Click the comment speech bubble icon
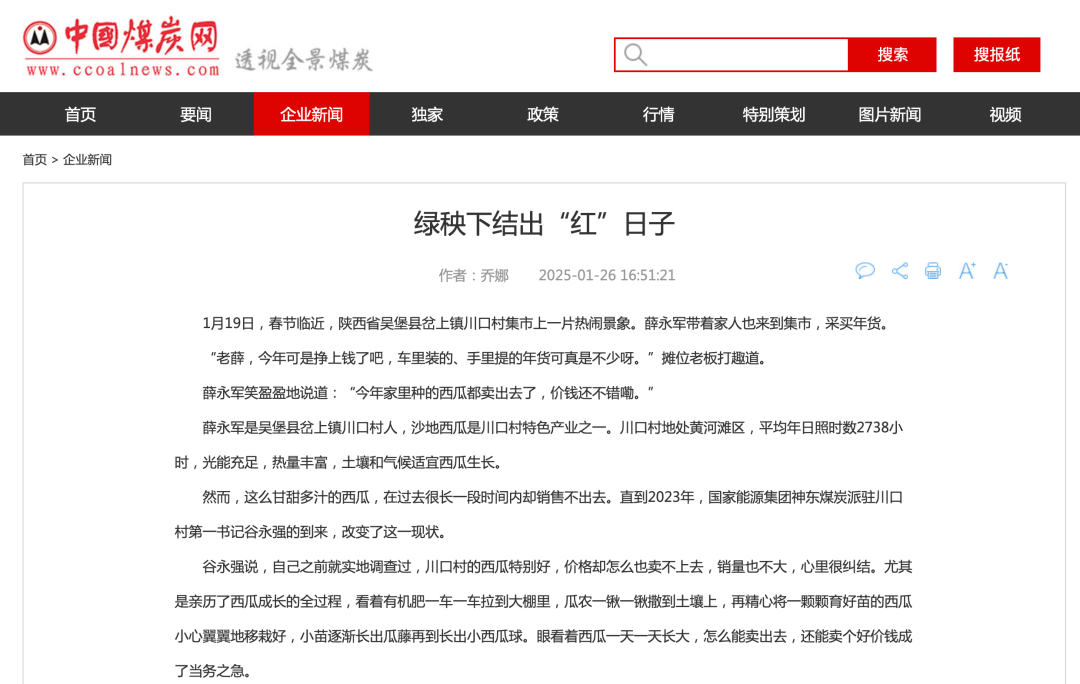 [x=865, y=271]
